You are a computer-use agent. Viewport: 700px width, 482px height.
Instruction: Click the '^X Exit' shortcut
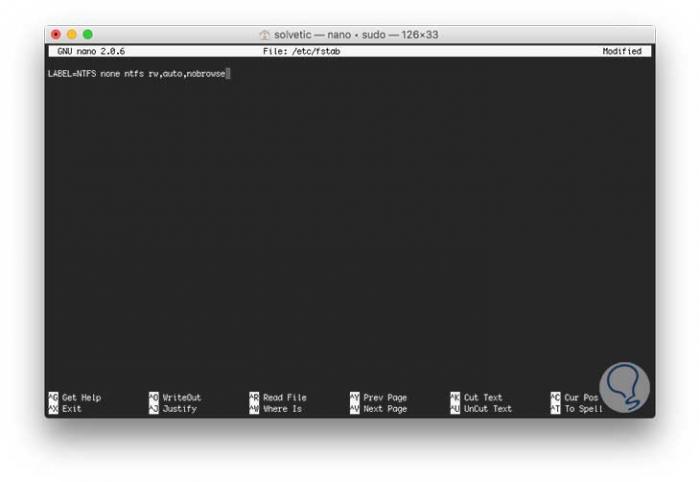pos(65,409)
